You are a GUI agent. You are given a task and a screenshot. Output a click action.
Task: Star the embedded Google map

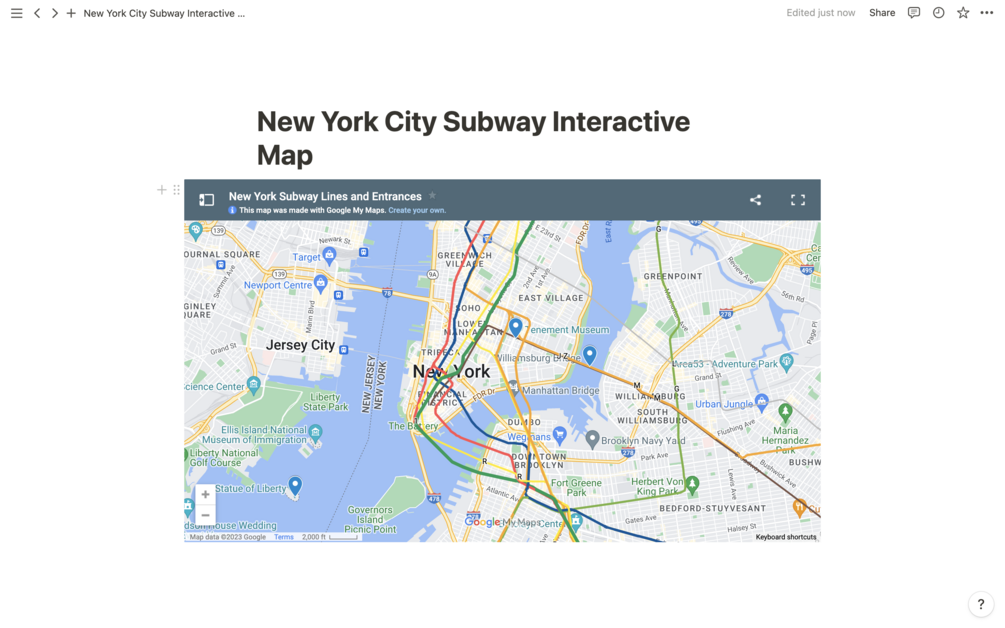[433, 195]
